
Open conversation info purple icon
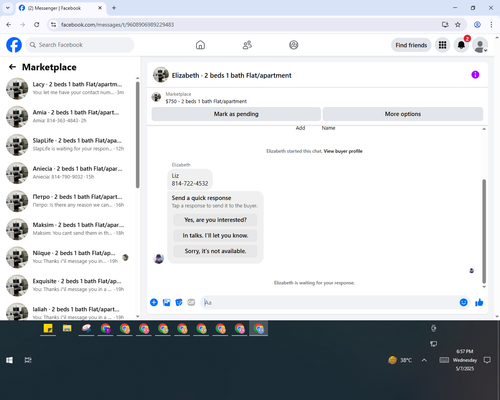tap(475, 75)
